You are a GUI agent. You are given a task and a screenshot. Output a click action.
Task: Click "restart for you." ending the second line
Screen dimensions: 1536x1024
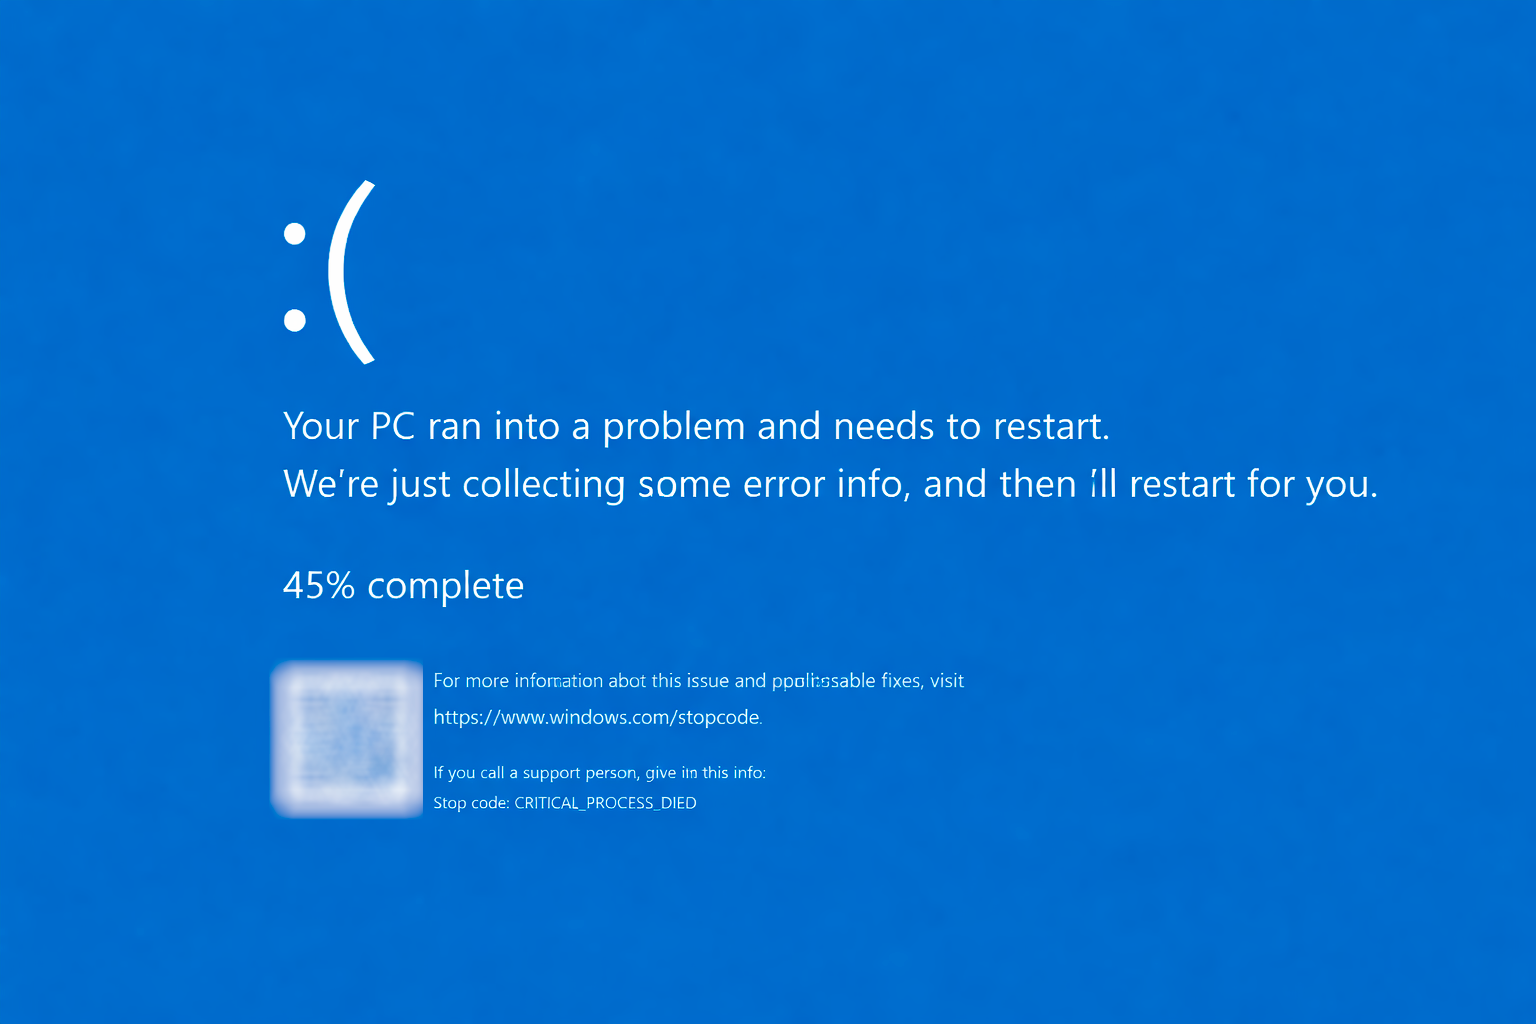[x=1253, y=485]
